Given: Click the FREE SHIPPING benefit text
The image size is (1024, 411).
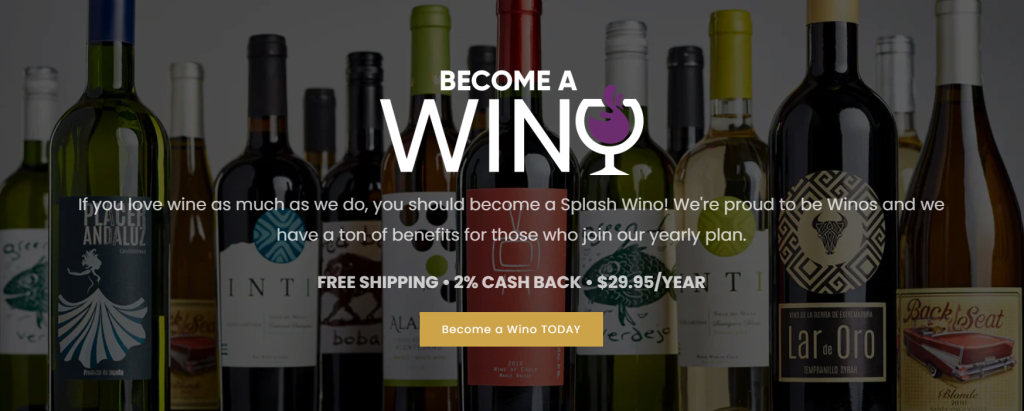Looking at the screenshot, I should 377,282.
